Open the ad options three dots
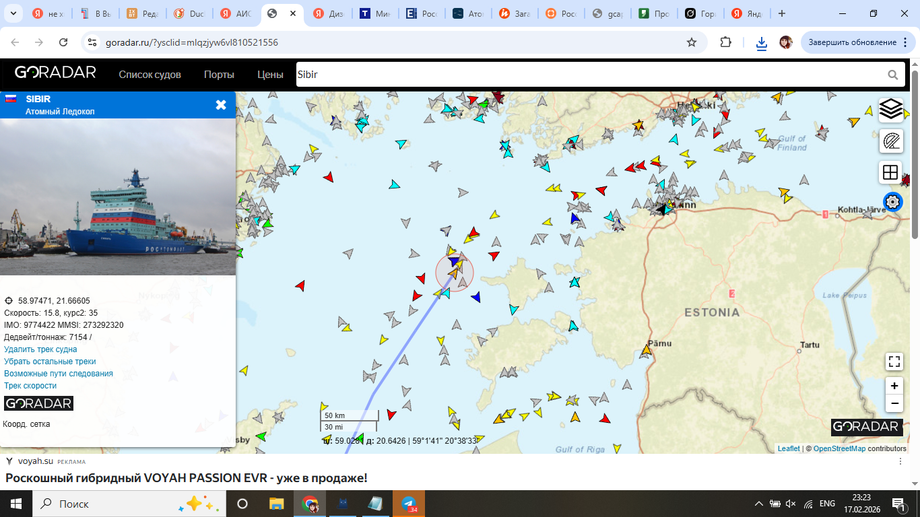Viewport: 920px width, 517px height. click(900, 462)
